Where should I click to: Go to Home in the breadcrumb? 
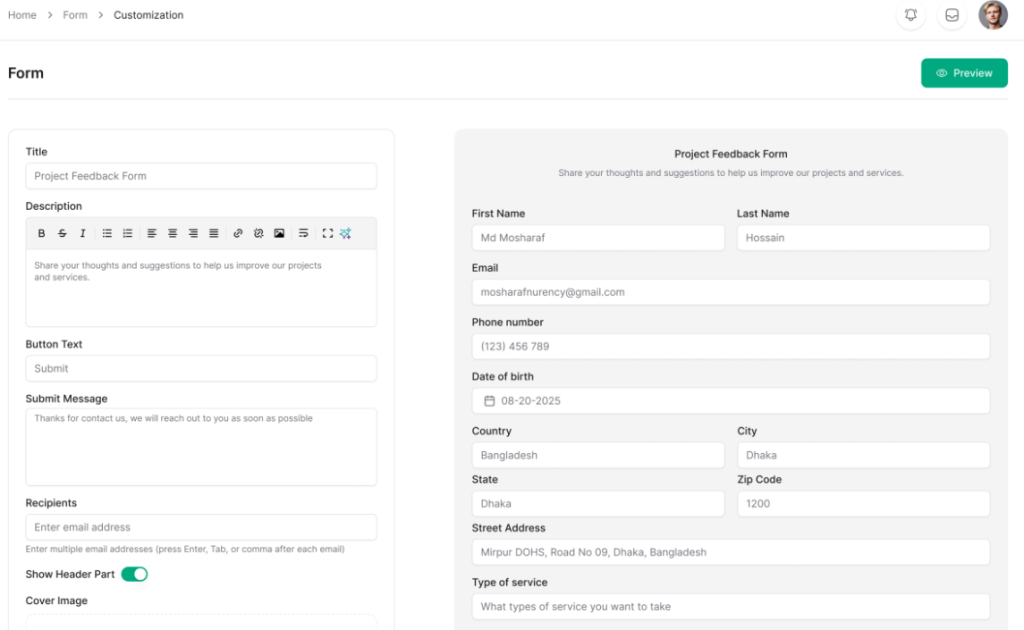(22, 15)
